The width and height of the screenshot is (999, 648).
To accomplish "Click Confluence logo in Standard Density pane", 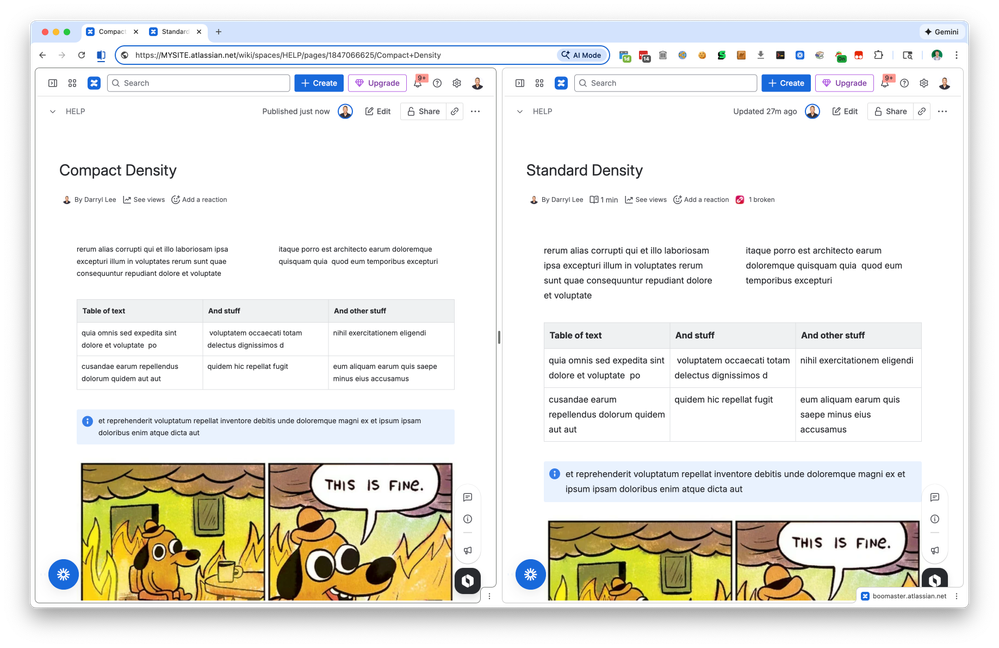I will (x=561, y=83).
